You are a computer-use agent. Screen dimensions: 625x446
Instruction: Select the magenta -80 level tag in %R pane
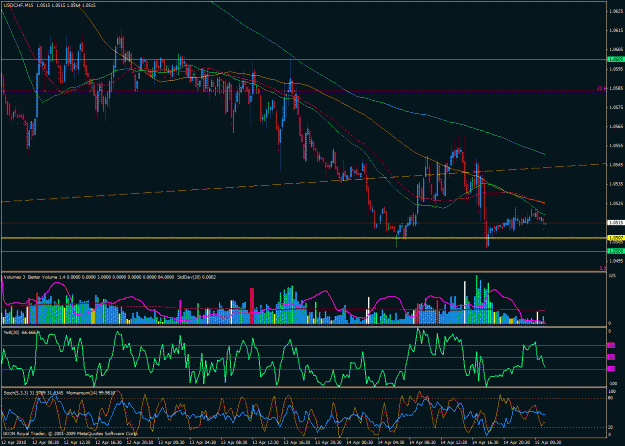[x=611, y=369]
